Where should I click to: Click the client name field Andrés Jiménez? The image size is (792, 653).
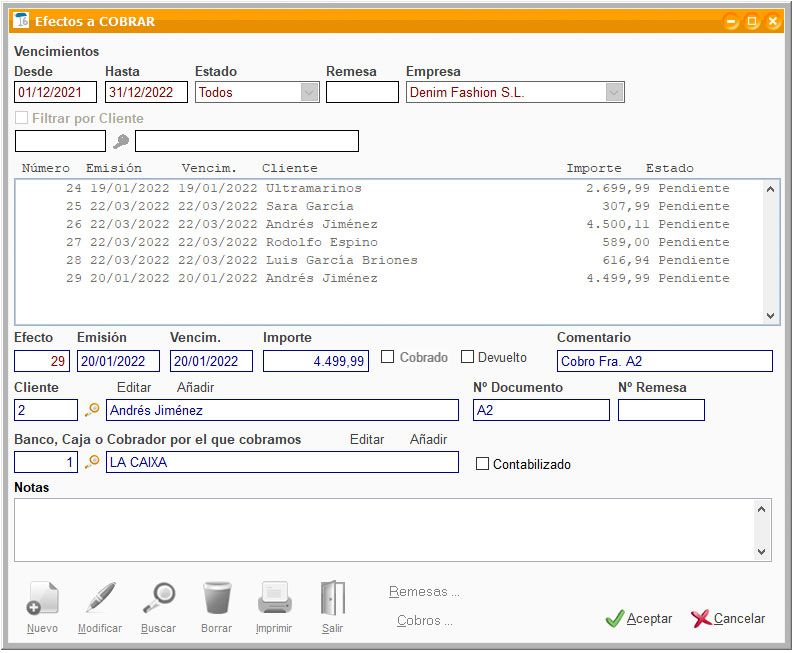[x=282, y=410]
